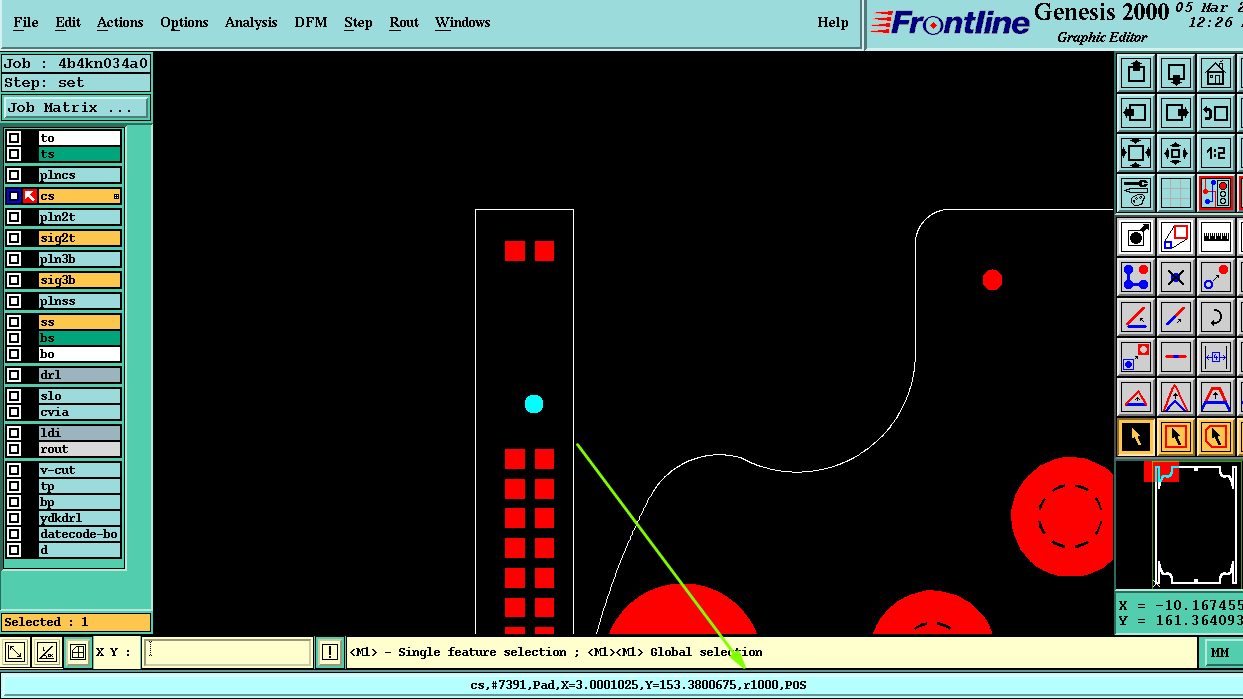
Task: Select the rectangle area selection tool
Action: [x=1176, y=437]
